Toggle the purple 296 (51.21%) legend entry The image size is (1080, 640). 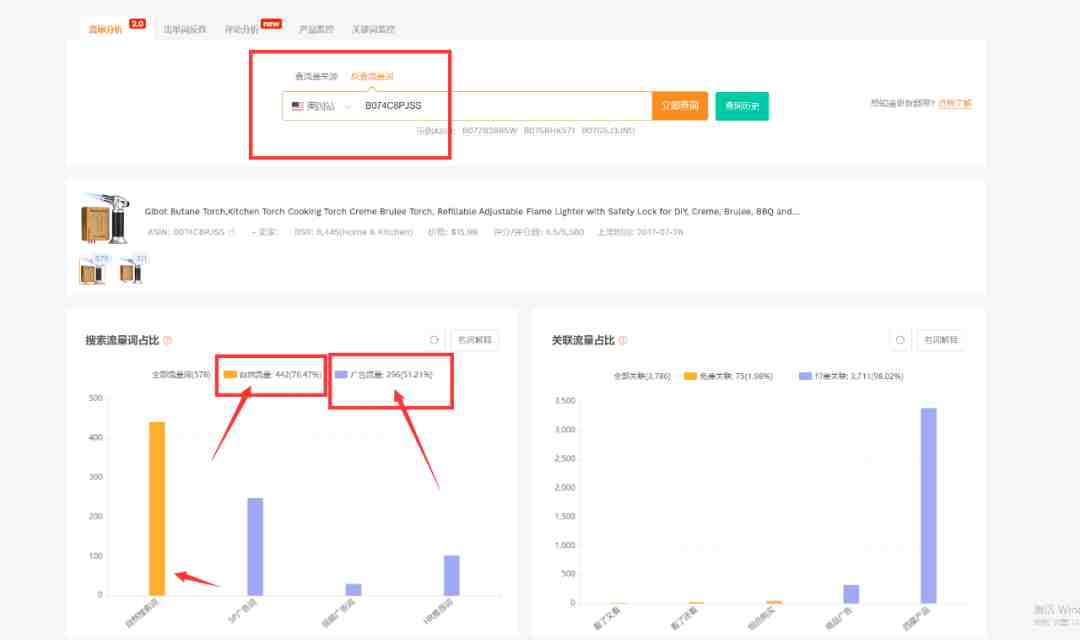tap(384, 375)
